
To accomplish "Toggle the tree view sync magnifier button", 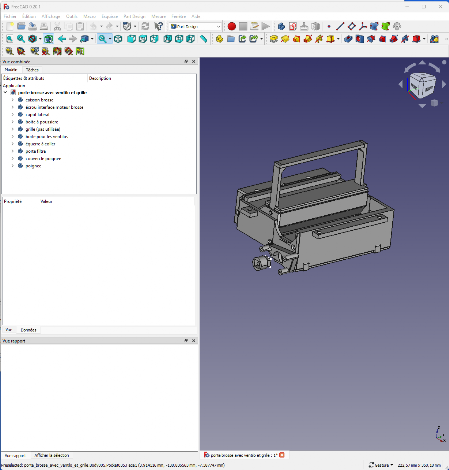I will point(102,39).
